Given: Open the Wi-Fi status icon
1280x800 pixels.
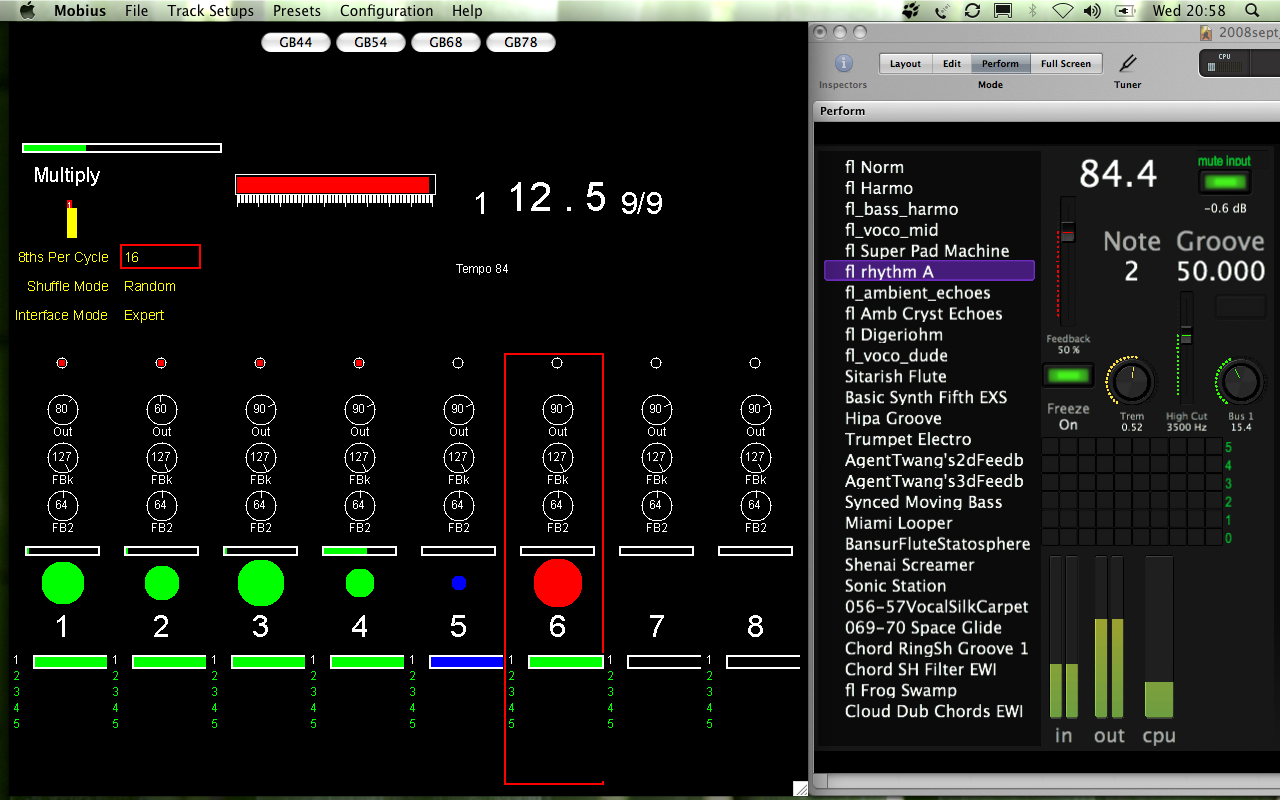Looking at the screenshot, I should [x=1062, y=11].
